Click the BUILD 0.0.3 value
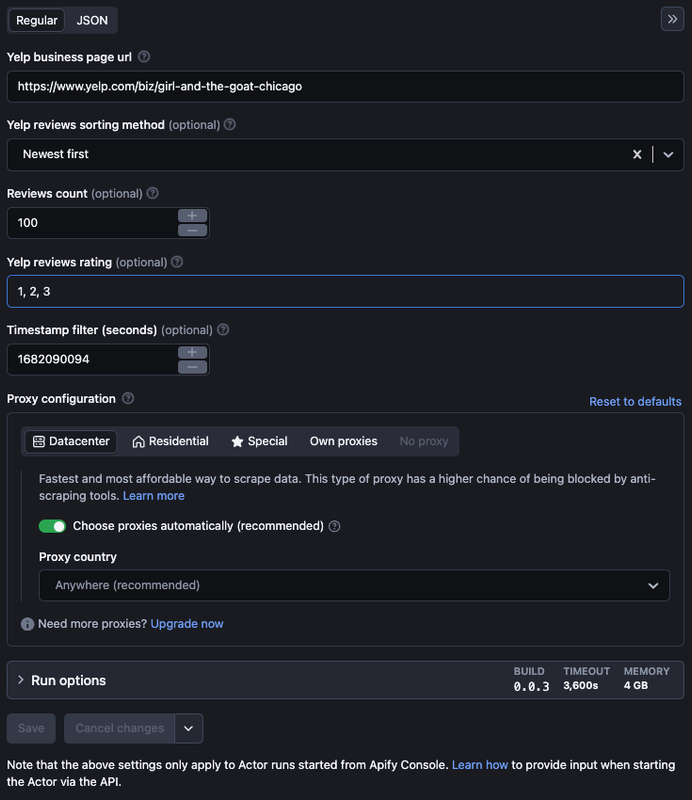The width and height of the screenshot is (692, 800). point(531,687)
